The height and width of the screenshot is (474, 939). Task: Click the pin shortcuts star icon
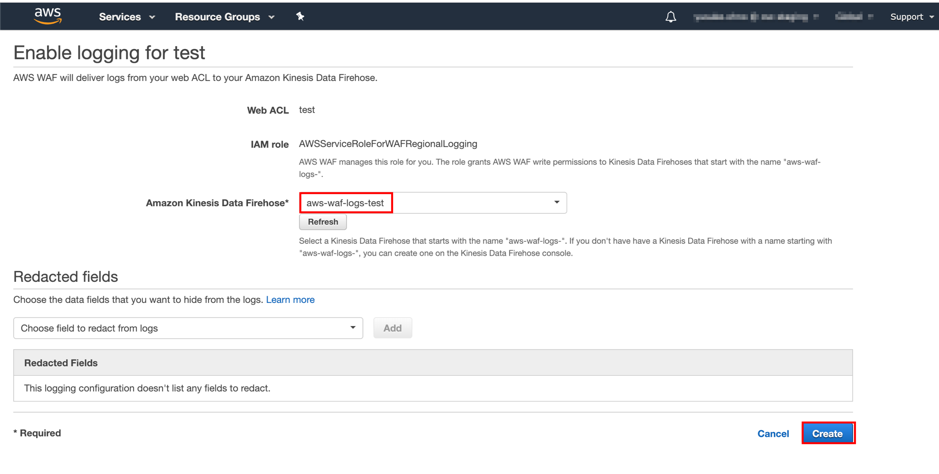(300, 17)
